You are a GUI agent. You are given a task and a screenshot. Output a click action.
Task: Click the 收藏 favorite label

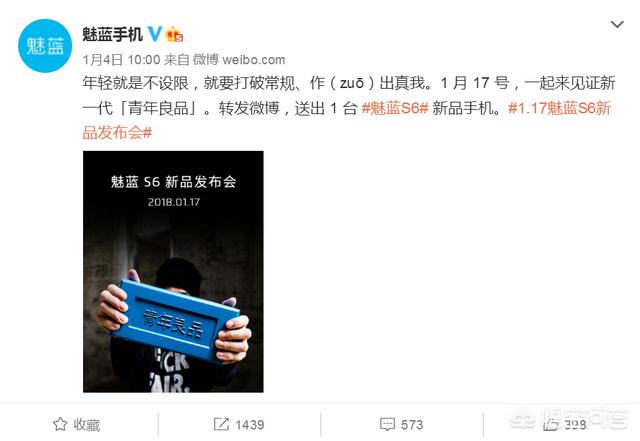[87, 425]
